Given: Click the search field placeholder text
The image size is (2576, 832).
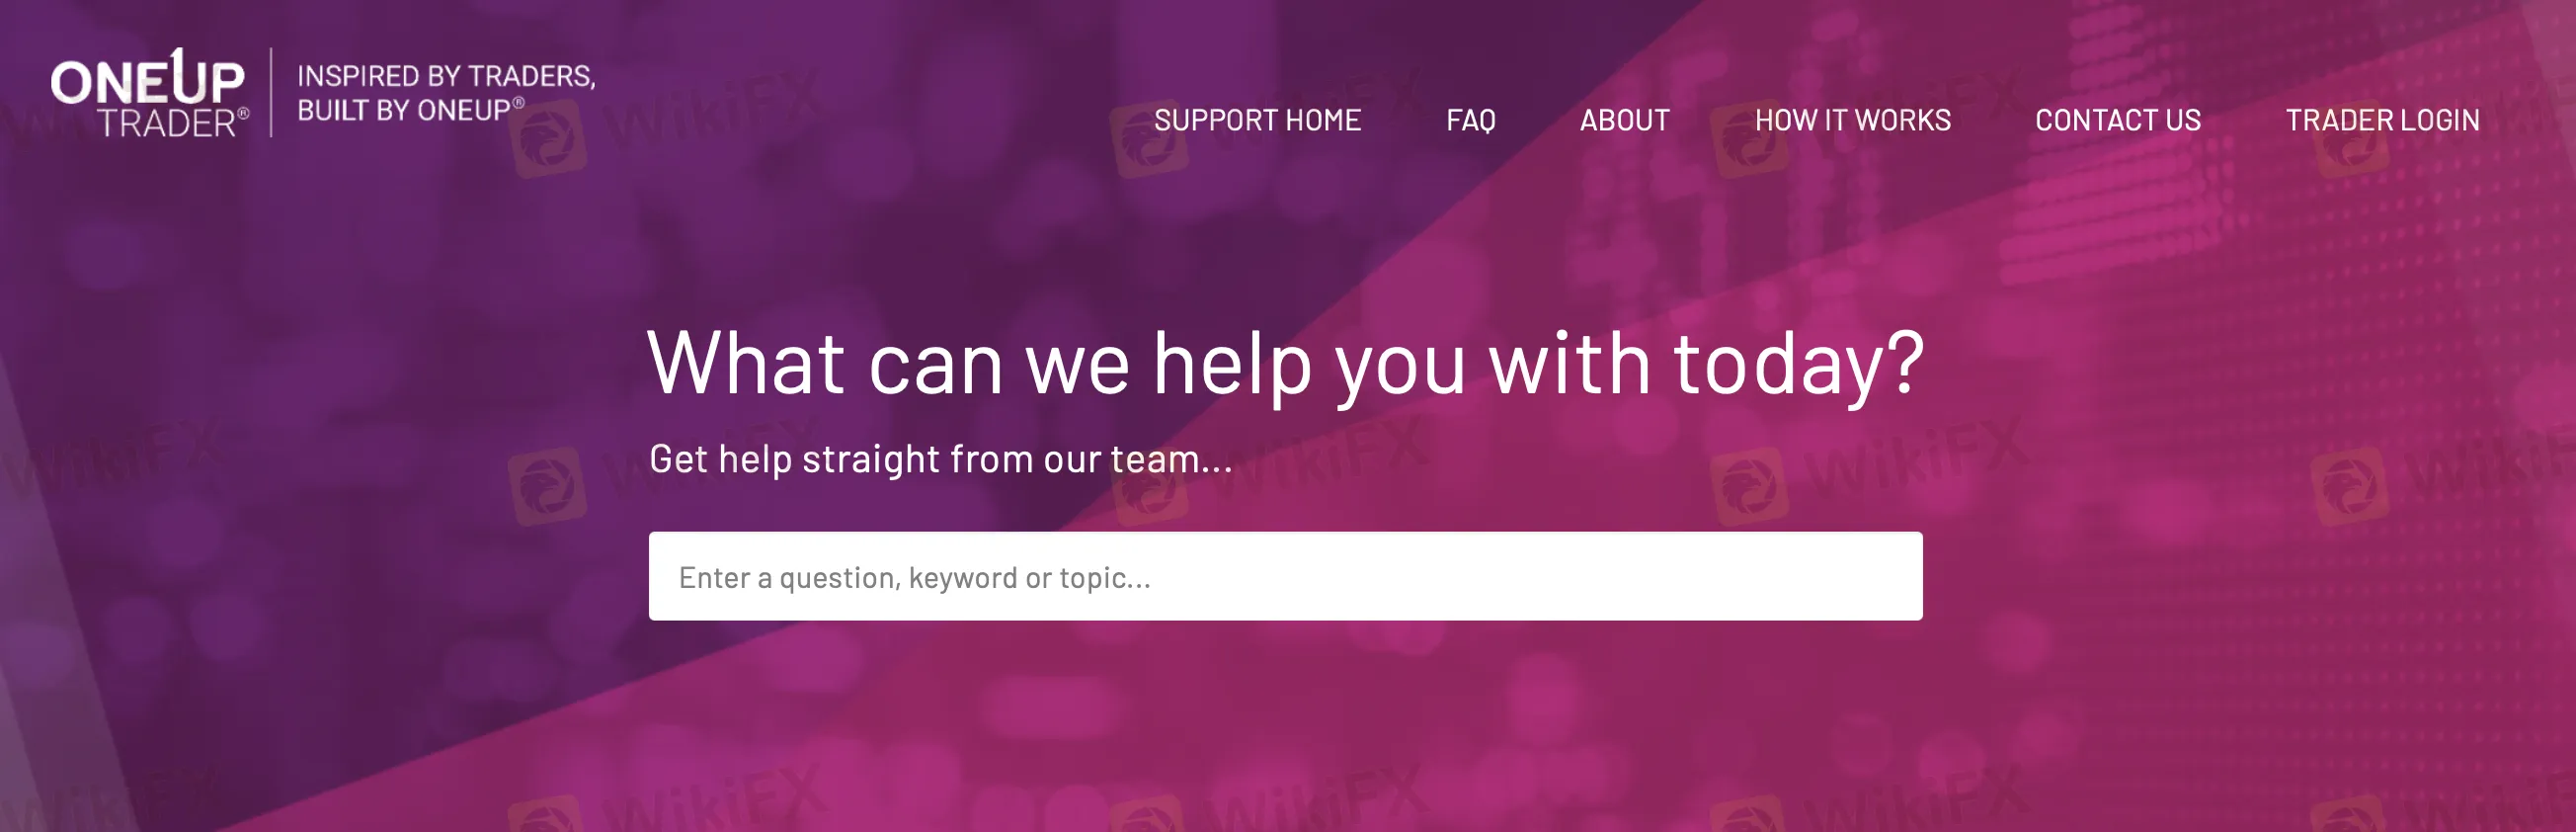Looking at the screenshot, I should click(914, 578).
